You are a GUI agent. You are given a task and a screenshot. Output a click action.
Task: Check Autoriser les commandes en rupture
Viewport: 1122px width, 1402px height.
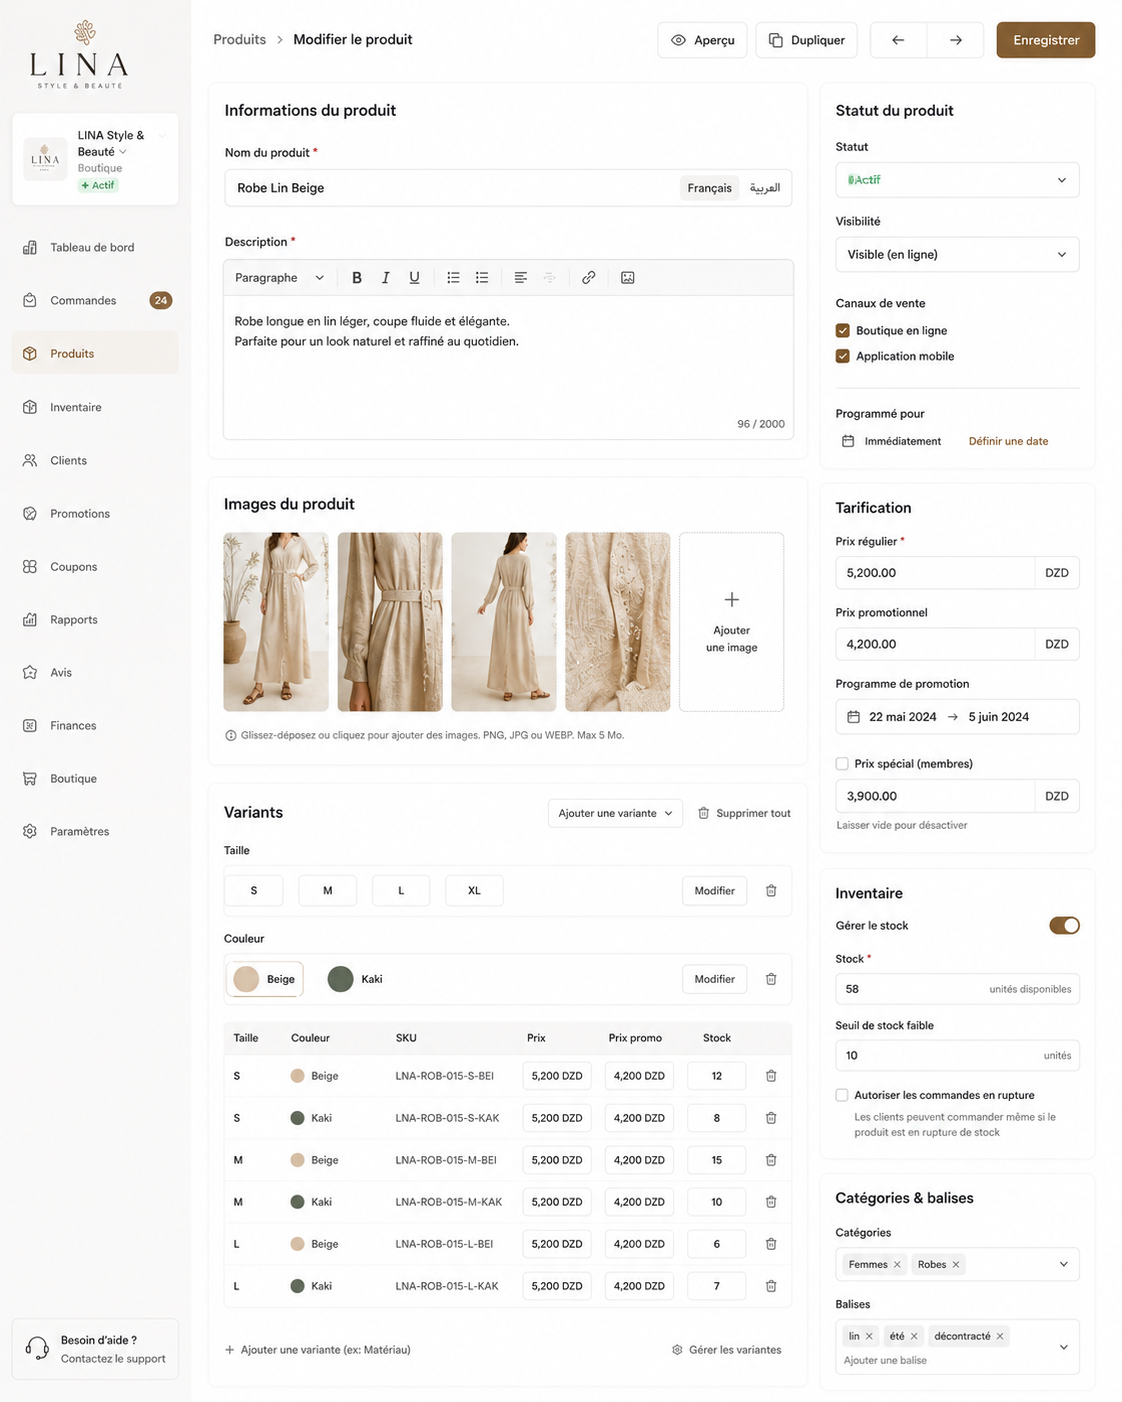(842, 1095)
